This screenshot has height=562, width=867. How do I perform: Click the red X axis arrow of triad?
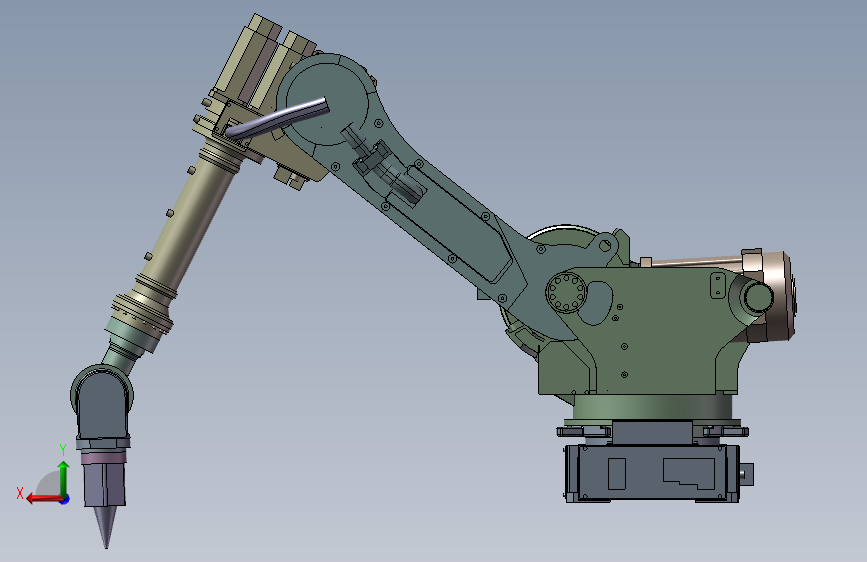point(43,499)
